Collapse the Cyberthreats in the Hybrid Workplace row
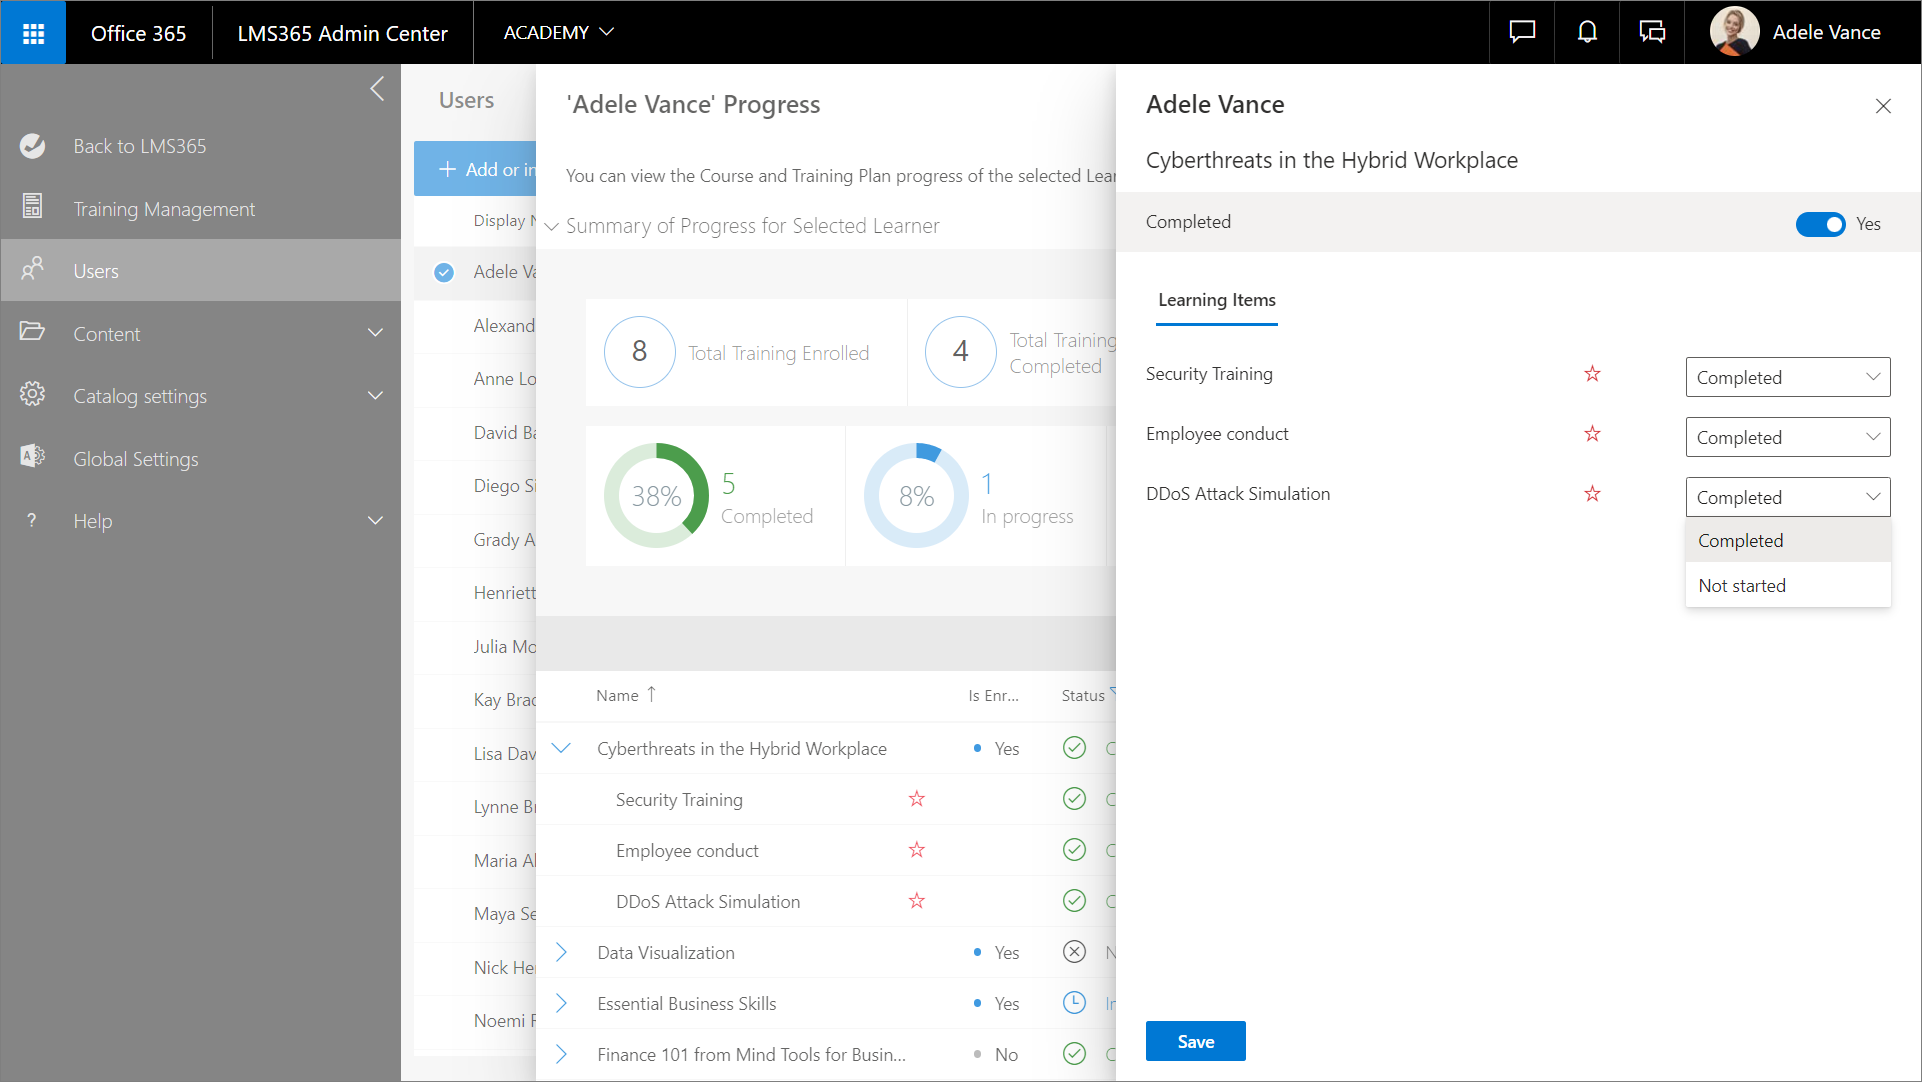Screen dimensions: 1922x1082 [561, 748]
